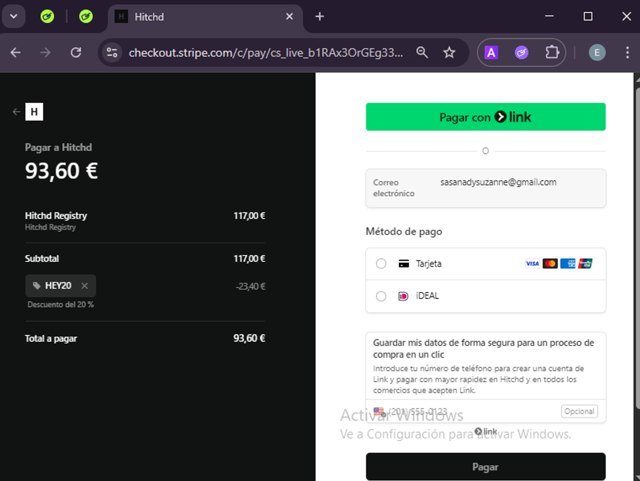Open the phone country flag dropdown

(380, 411)
